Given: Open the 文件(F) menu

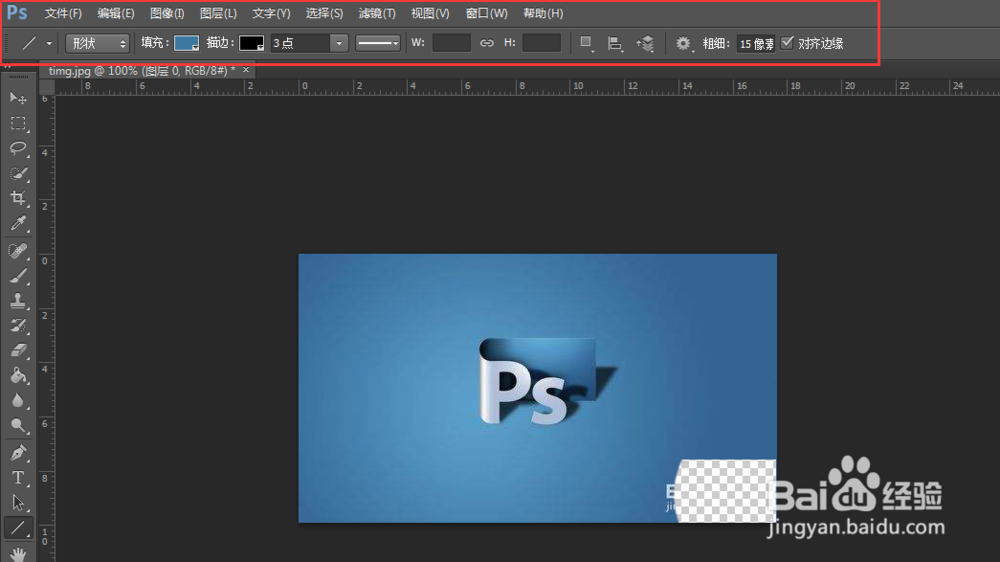Looking at the screenshot, I should point(63,13).
